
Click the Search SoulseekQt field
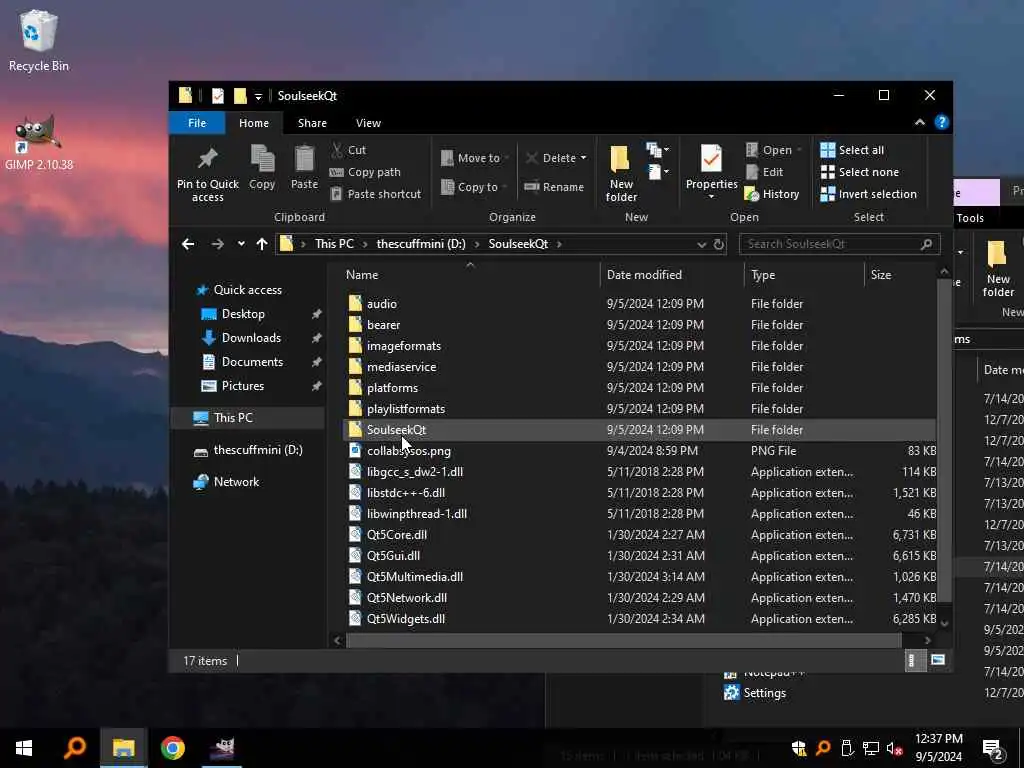pos(839,244)
